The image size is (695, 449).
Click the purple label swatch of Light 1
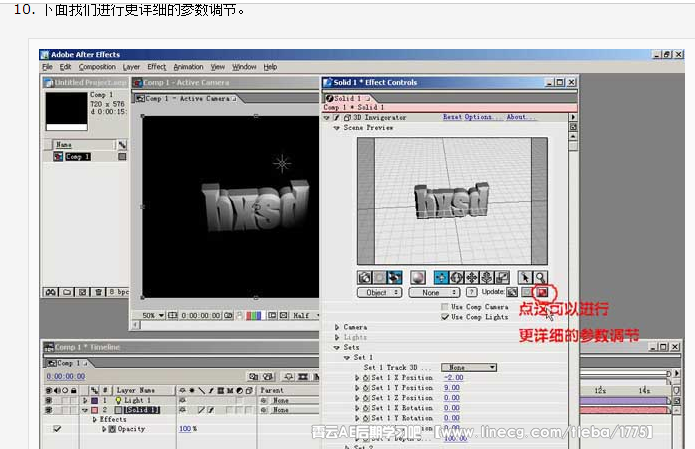coord(94,400)
